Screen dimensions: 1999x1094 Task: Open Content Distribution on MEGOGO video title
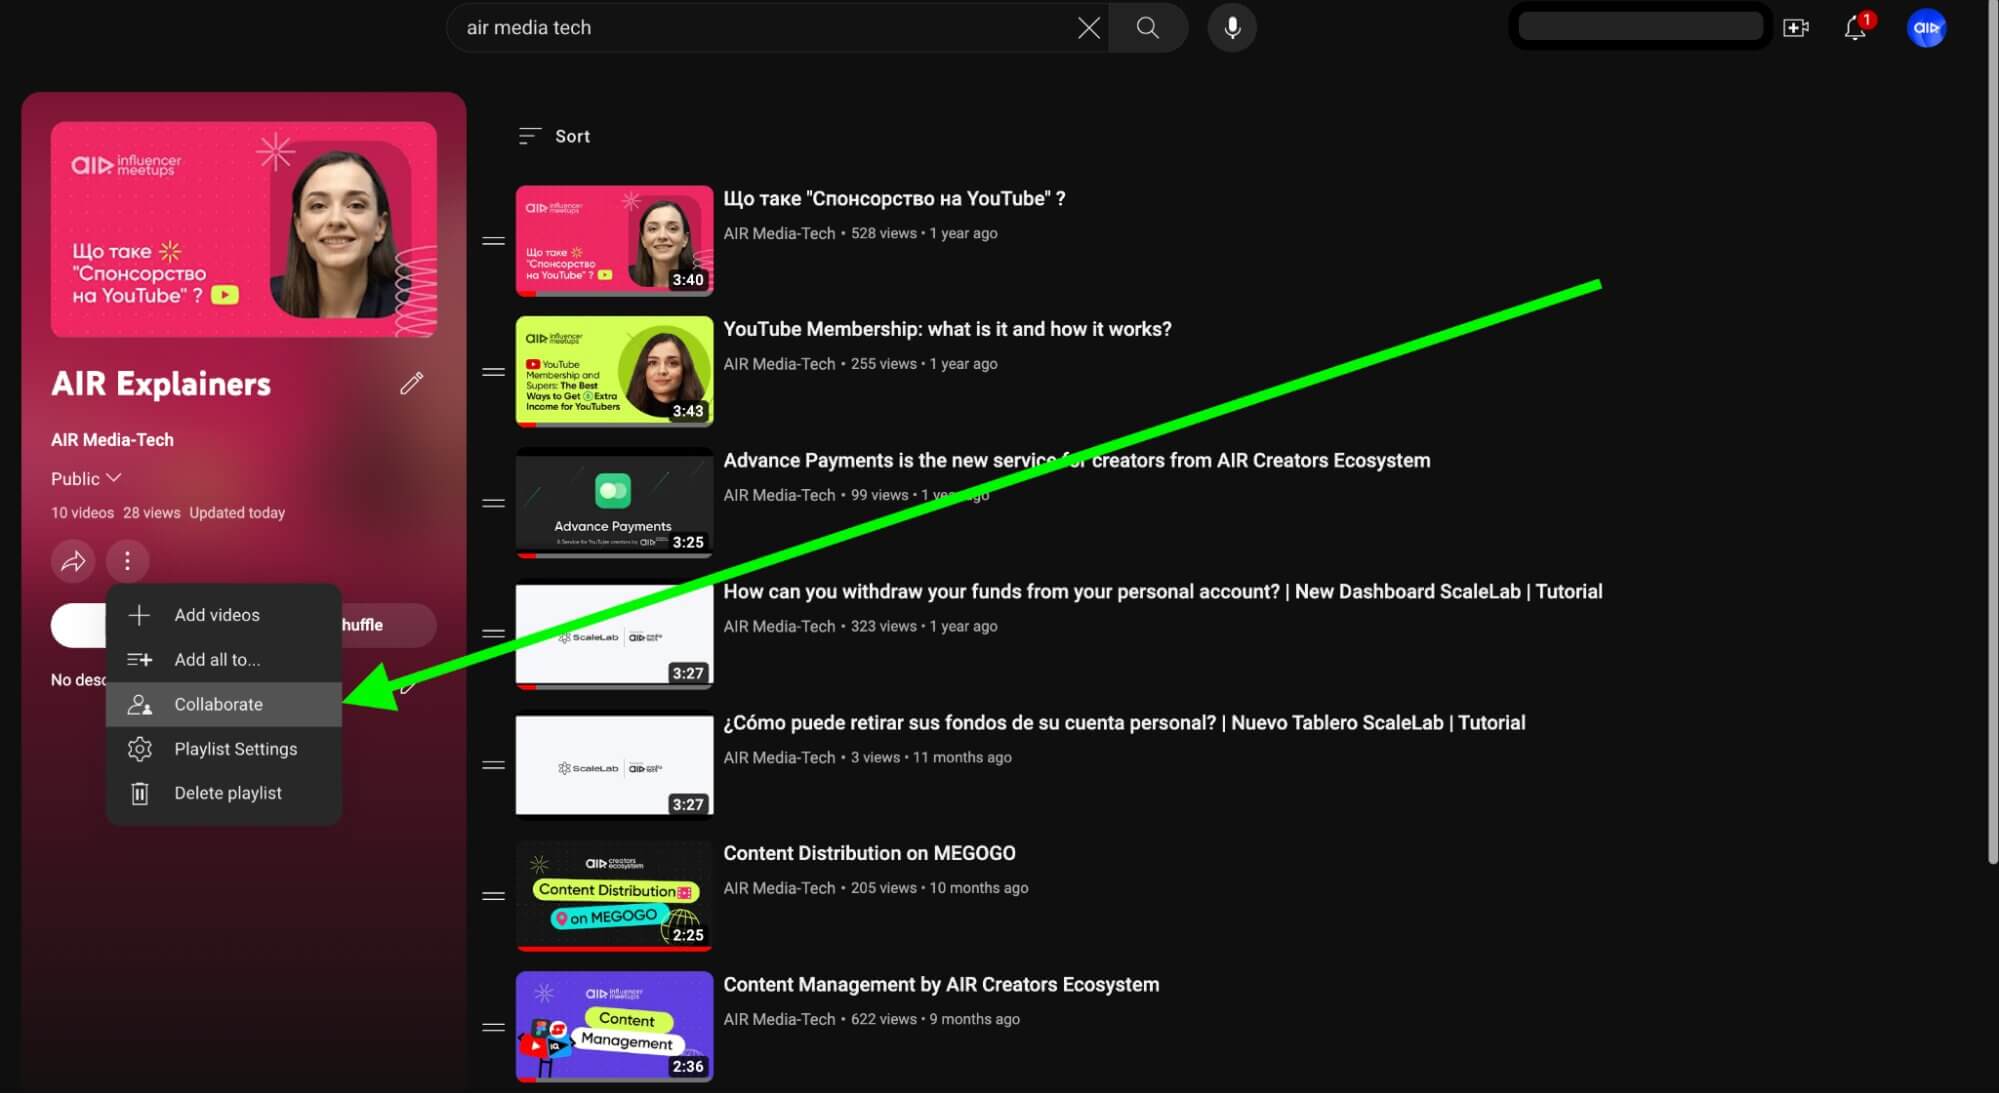(869, 853)
